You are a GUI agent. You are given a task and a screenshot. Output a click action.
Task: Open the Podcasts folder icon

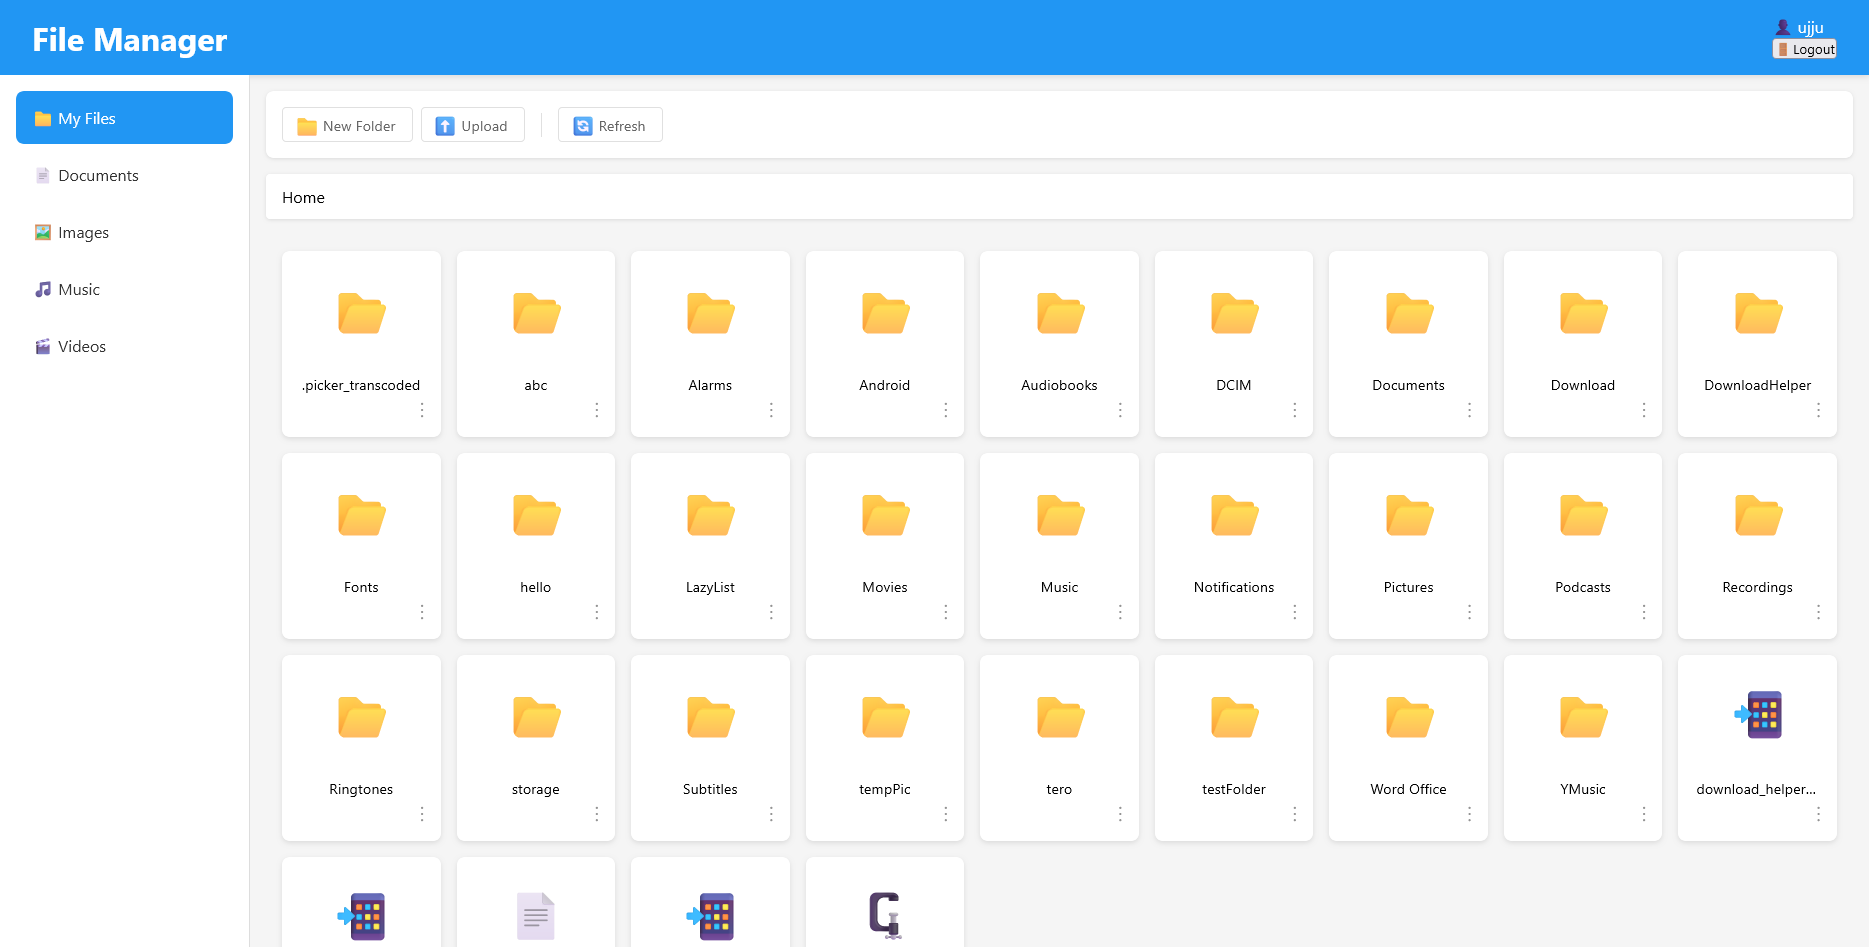click(x=1582, y=516)
